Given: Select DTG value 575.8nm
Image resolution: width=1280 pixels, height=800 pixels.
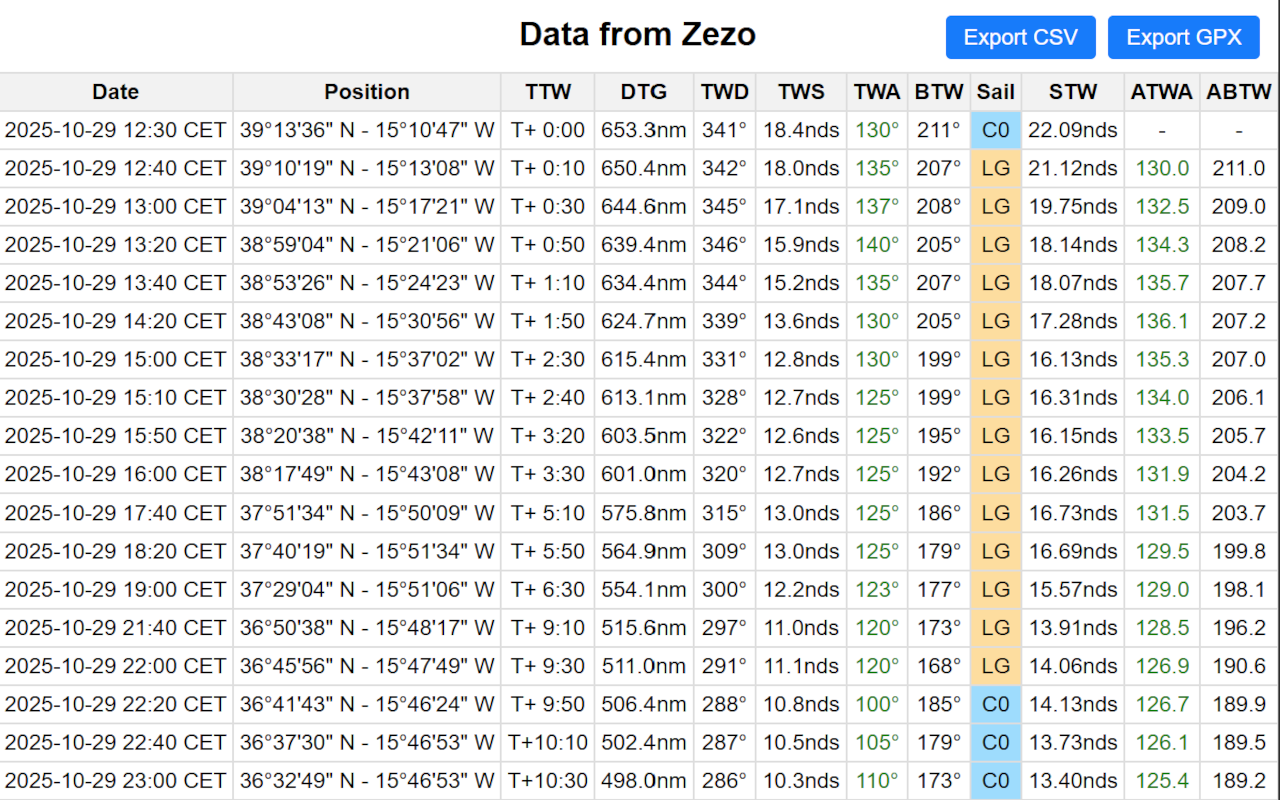Looking at the screenshot, I should 644,513.
